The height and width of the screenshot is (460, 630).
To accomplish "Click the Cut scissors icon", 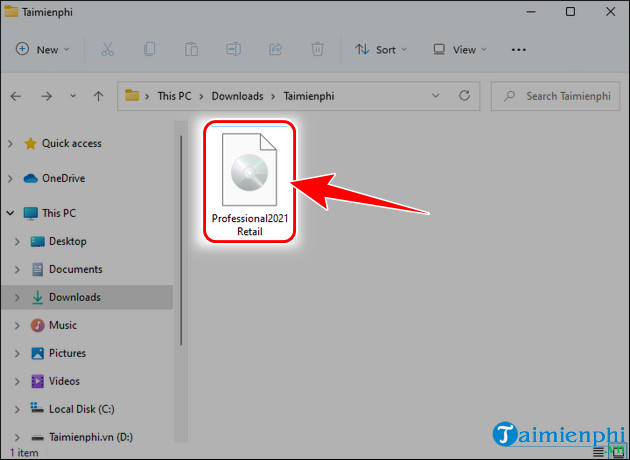I will tap(107, 49).
